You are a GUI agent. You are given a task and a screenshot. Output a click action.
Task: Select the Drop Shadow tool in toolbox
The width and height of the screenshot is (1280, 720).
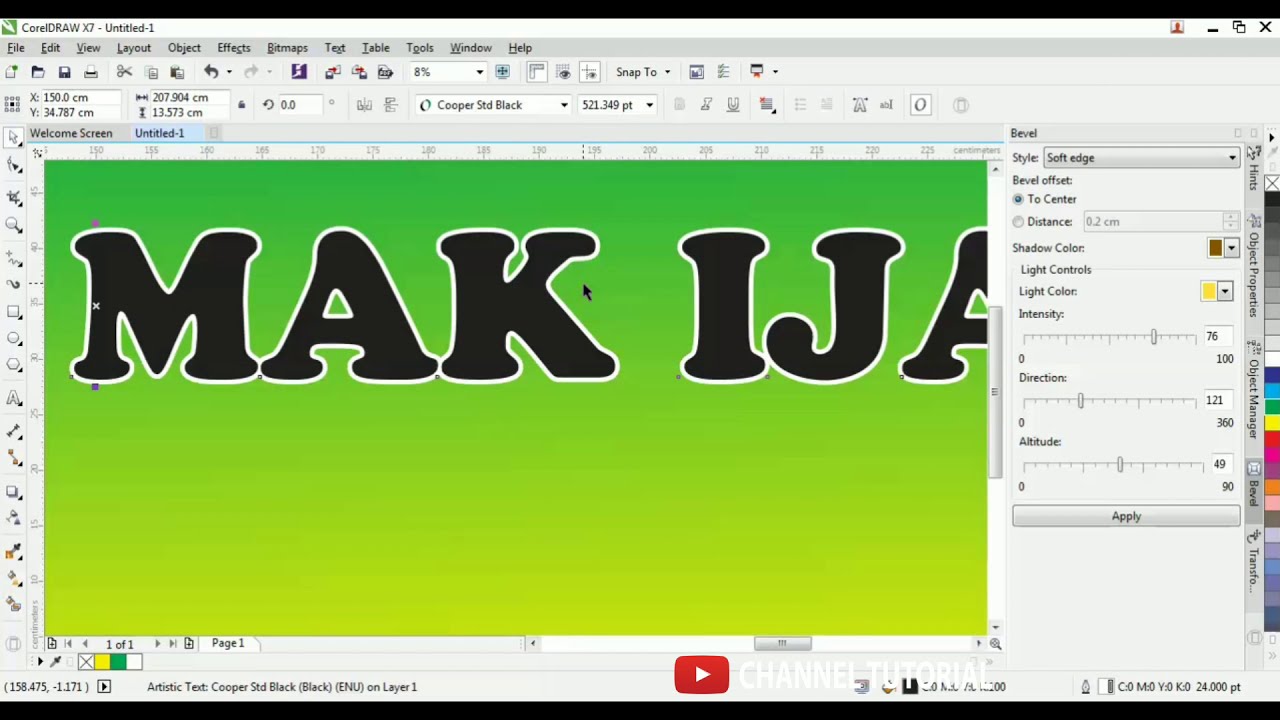click(14, 492)
